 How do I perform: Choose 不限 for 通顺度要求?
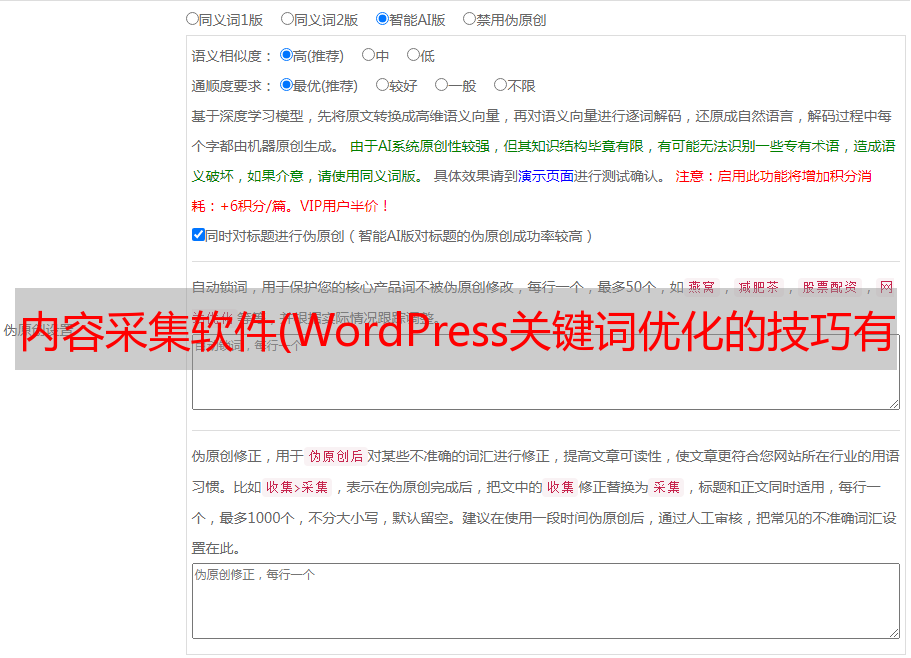[500, 85]
